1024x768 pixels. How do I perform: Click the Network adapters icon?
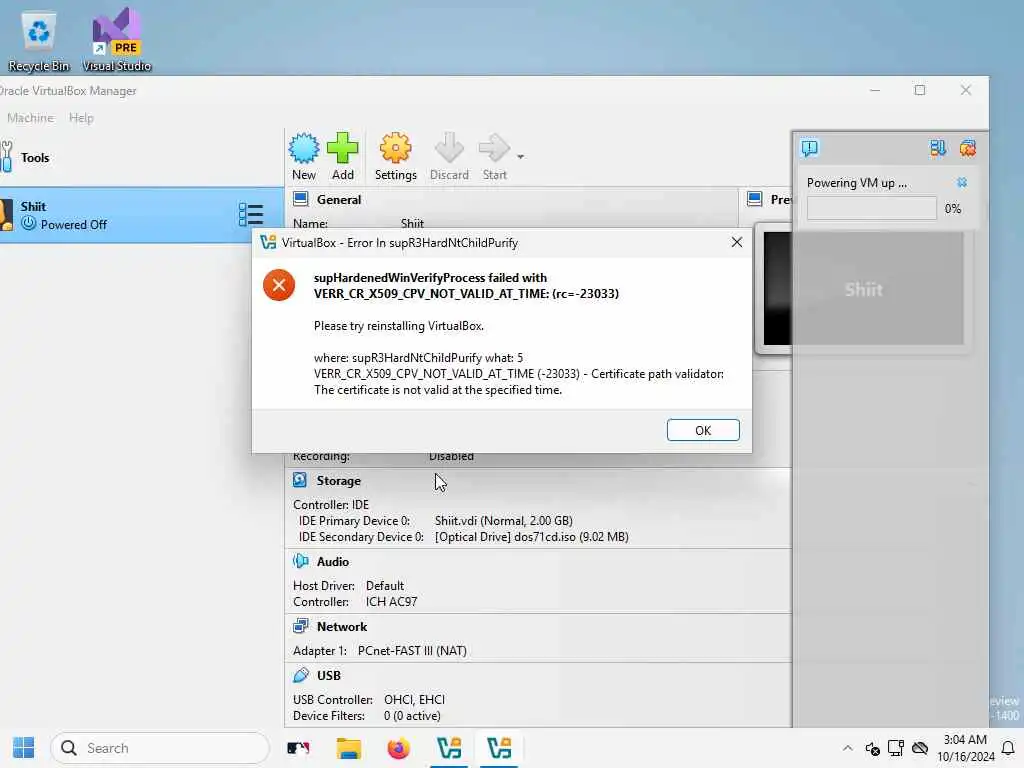[x=300, y=626]
